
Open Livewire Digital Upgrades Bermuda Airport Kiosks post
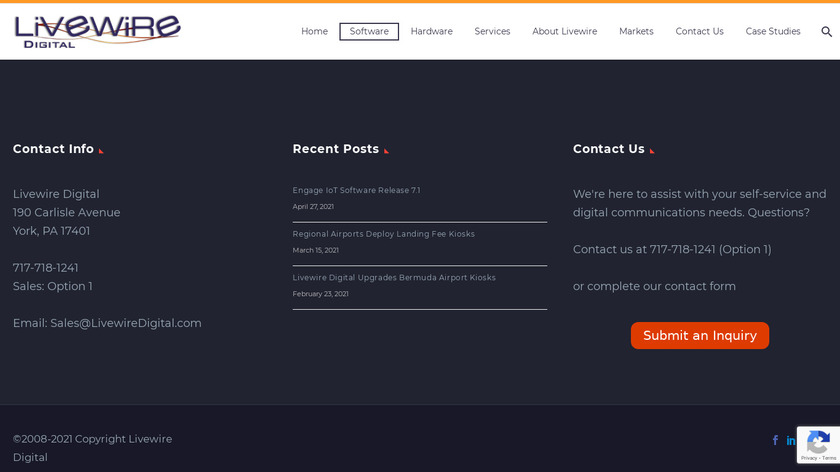[x=394, y=278]
